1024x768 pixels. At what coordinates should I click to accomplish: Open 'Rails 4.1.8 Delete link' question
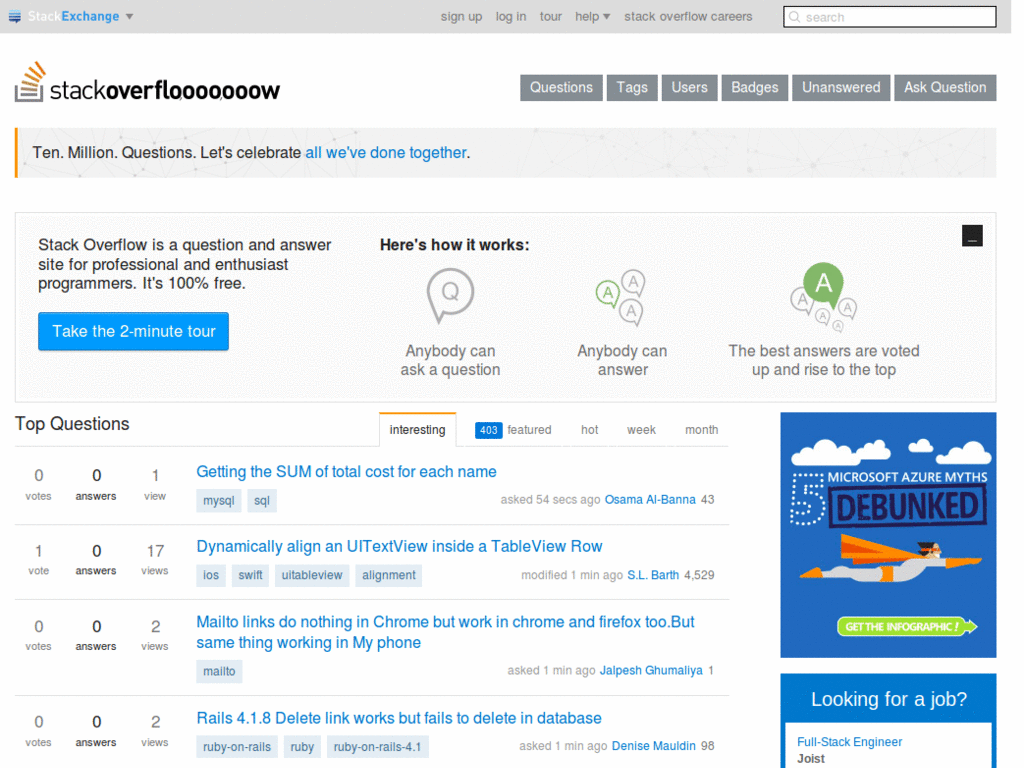tap(398, 718)
